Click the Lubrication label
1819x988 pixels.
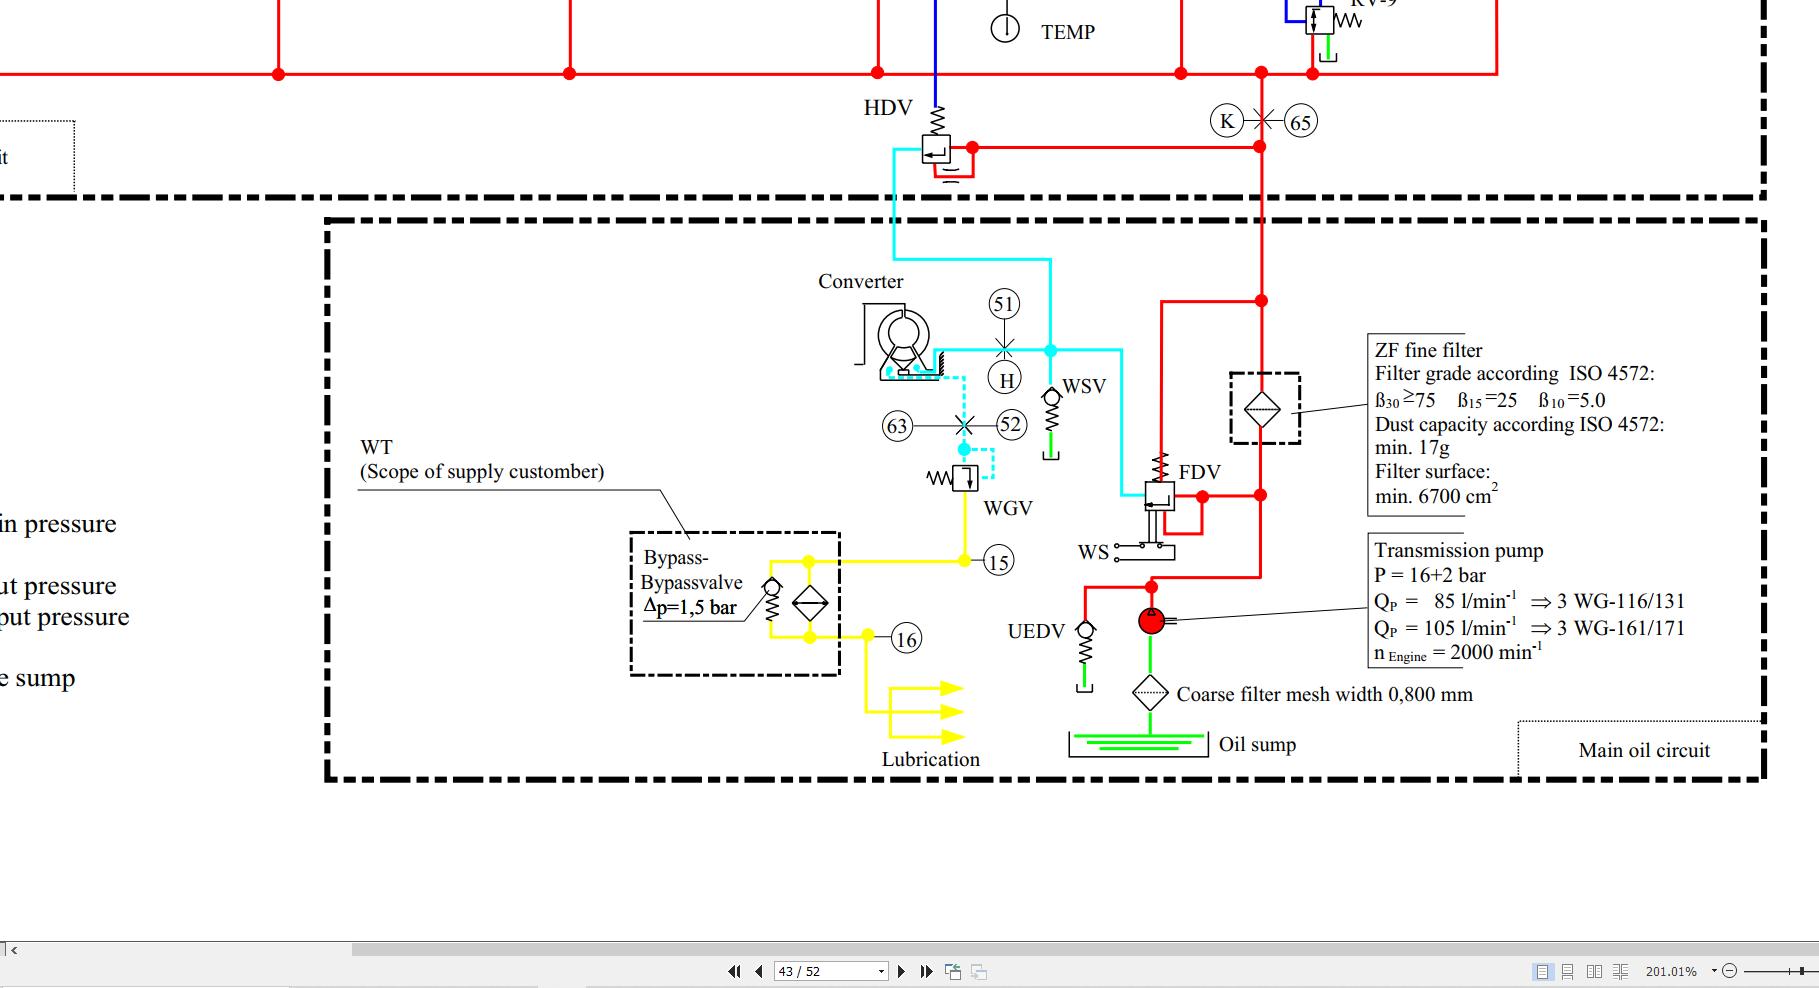(930, 759)
